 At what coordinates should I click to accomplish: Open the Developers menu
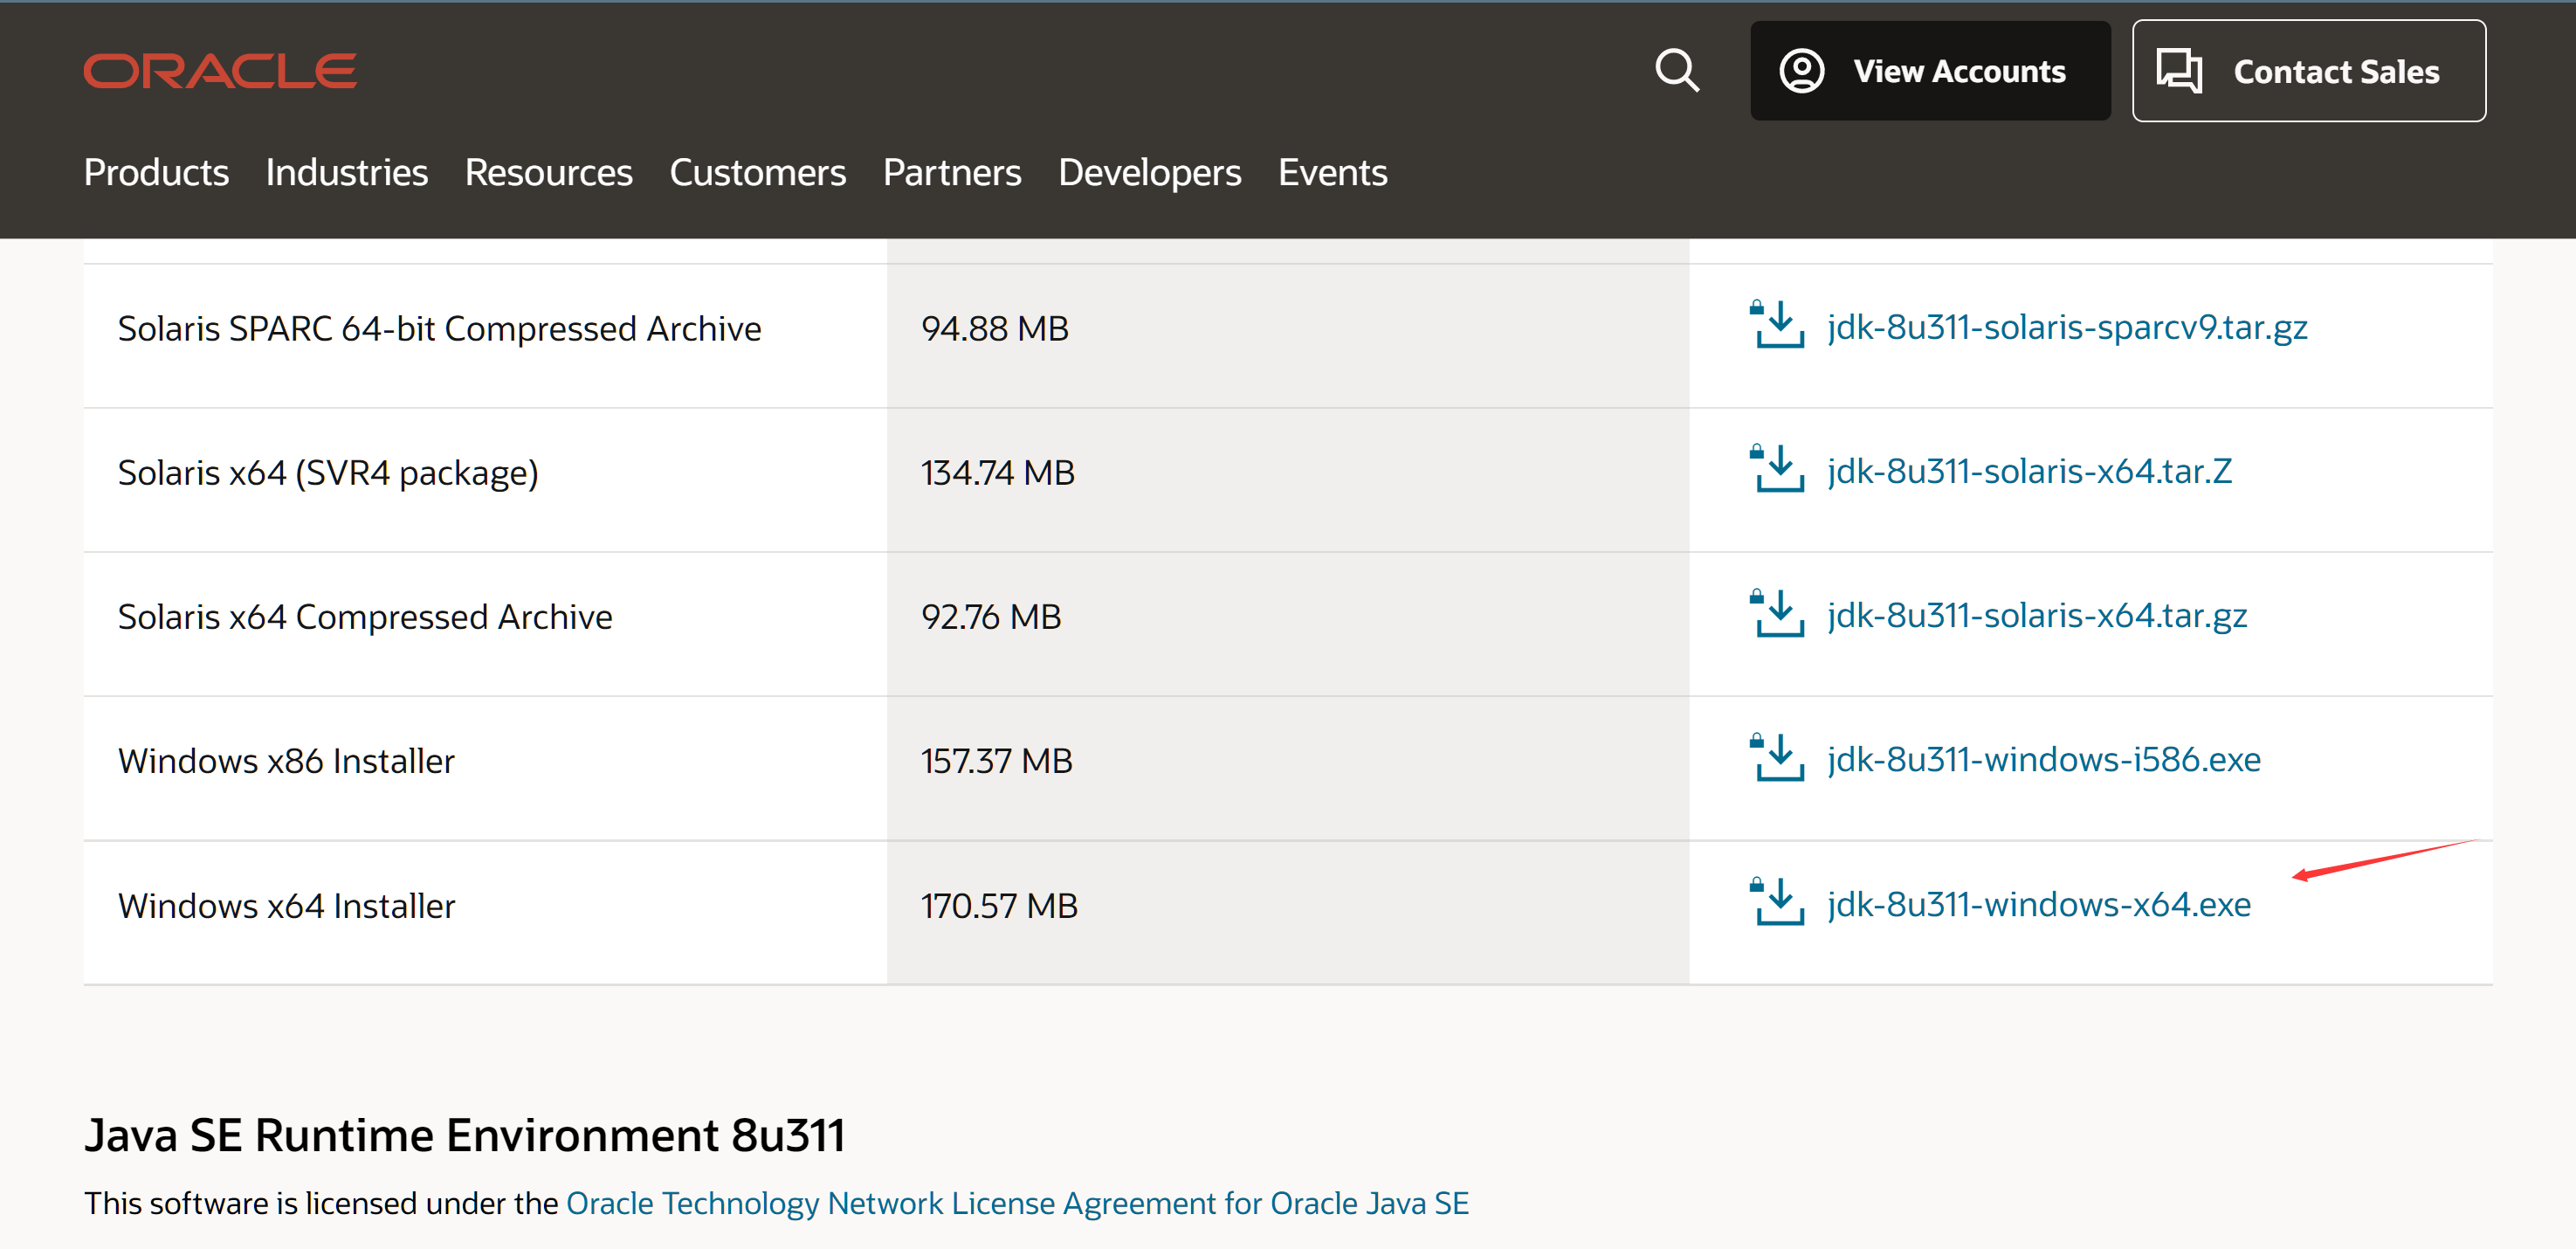pyautogui.click(x=1149, y=172)
